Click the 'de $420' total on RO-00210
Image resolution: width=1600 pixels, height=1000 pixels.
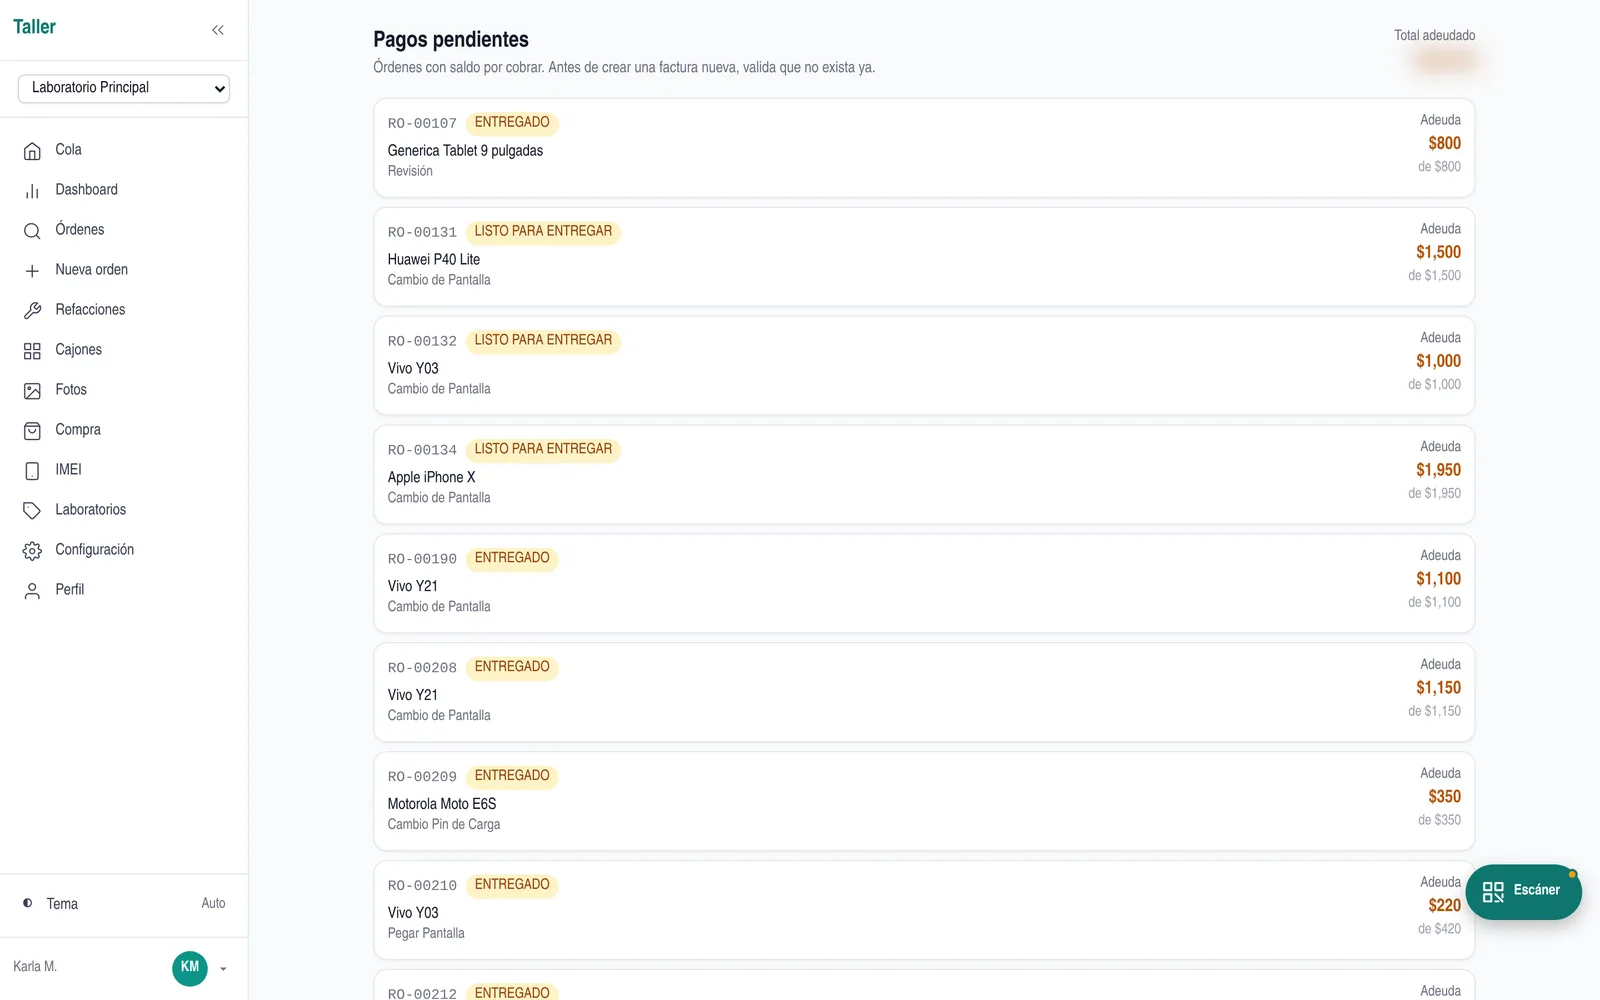pos(1439,929)
